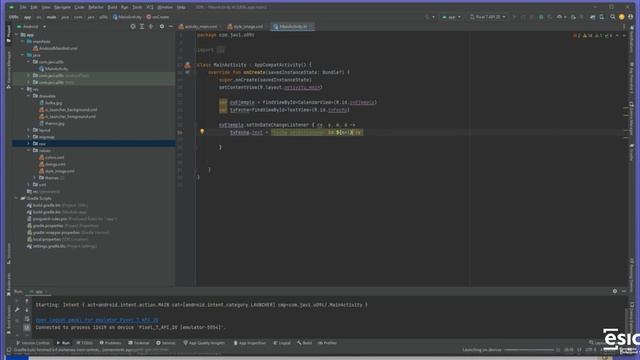The width and height of the screenshot is (640, 360).
Task: Open the Run tool window button
Action: [x=63, y=343]
